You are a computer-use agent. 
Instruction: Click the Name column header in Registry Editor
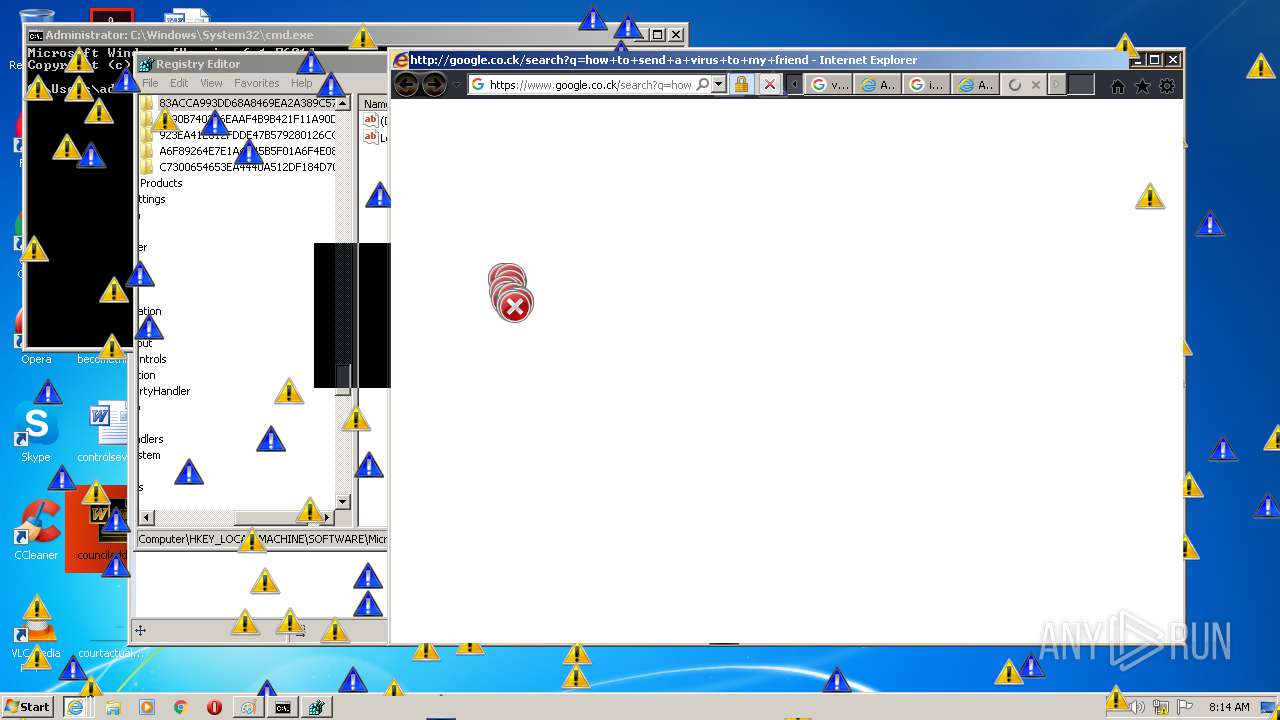click(374, 104)
